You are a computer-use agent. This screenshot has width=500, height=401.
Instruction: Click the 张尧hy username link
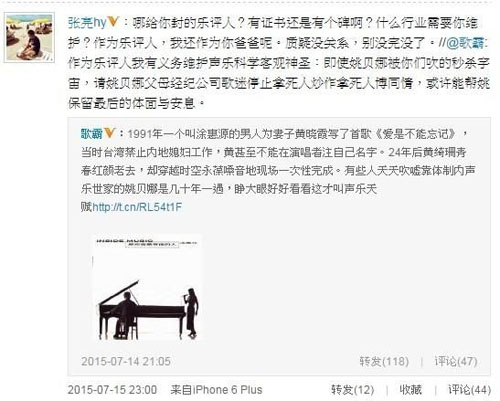coord(87,23)
